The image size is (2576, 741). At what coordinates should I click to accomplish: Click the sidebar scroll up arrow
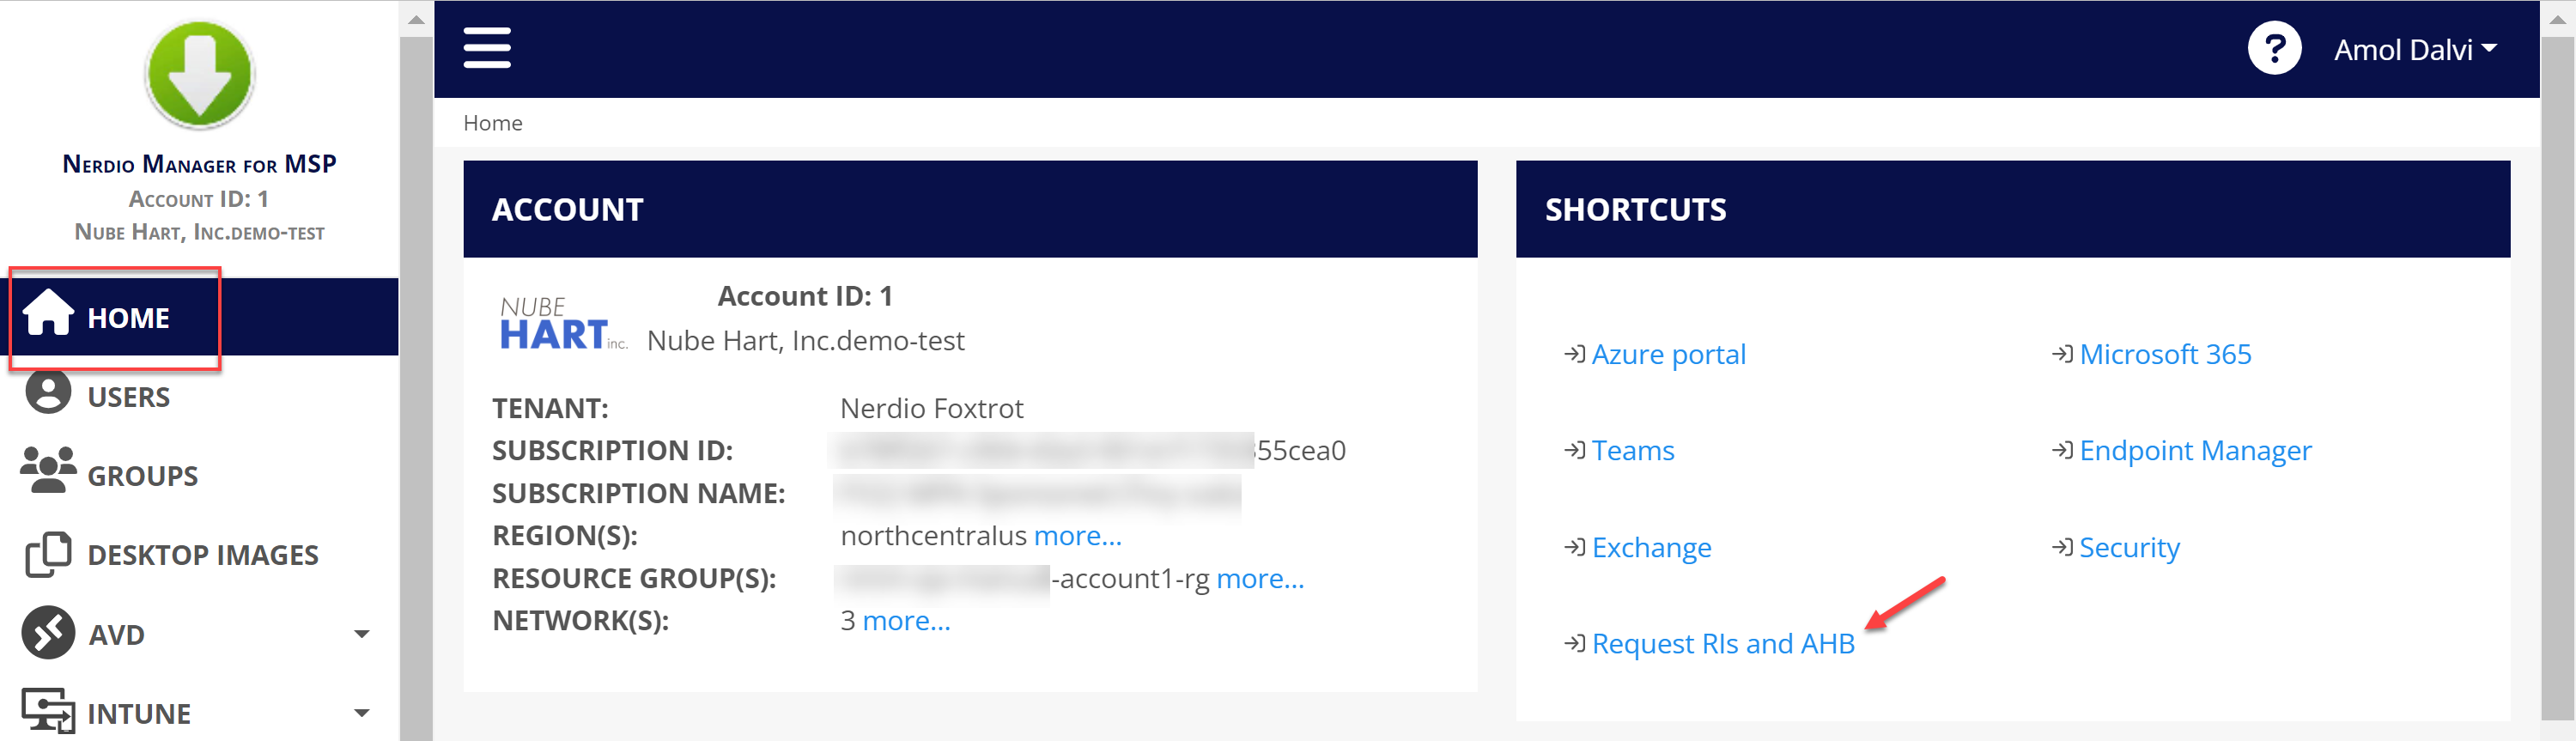pyautogui.click(x=416, y=19)
